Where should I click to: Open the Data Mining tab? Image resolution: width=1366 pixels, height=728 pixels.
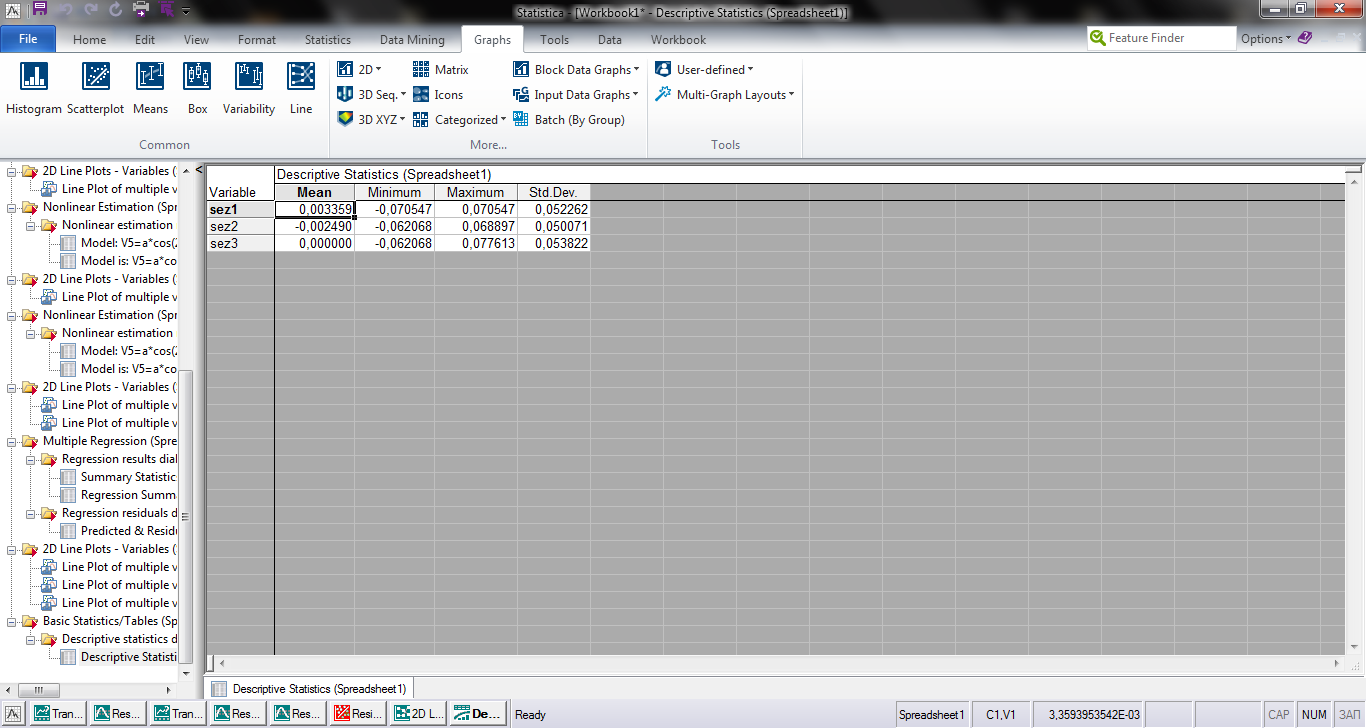click(x=412, y=40)
